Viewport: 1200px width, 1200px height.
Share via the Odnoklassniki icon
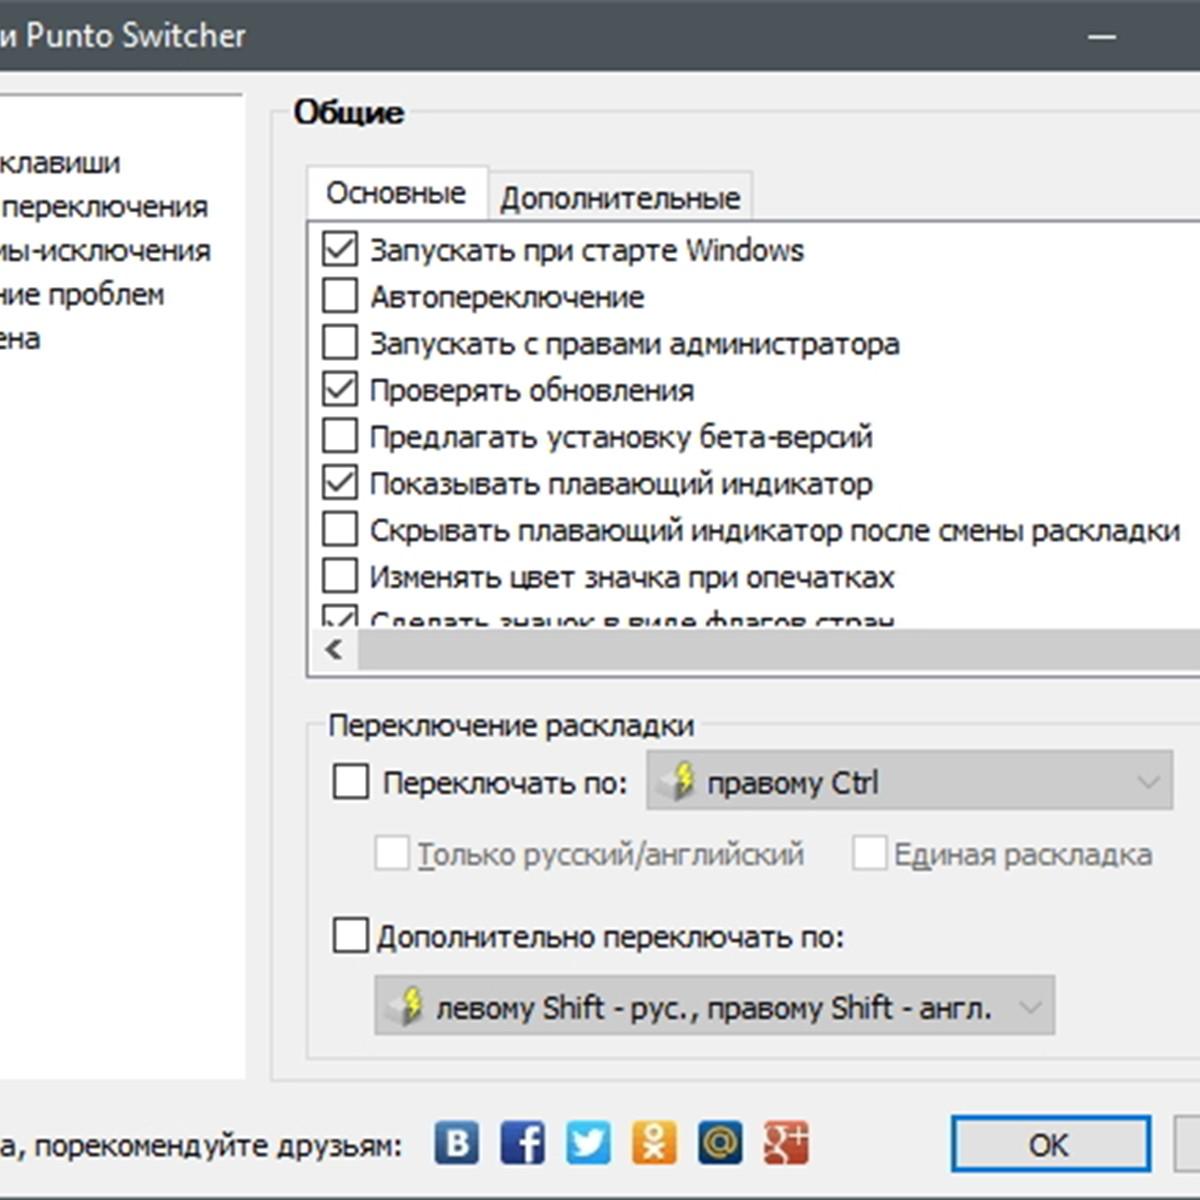(654, 1142)
